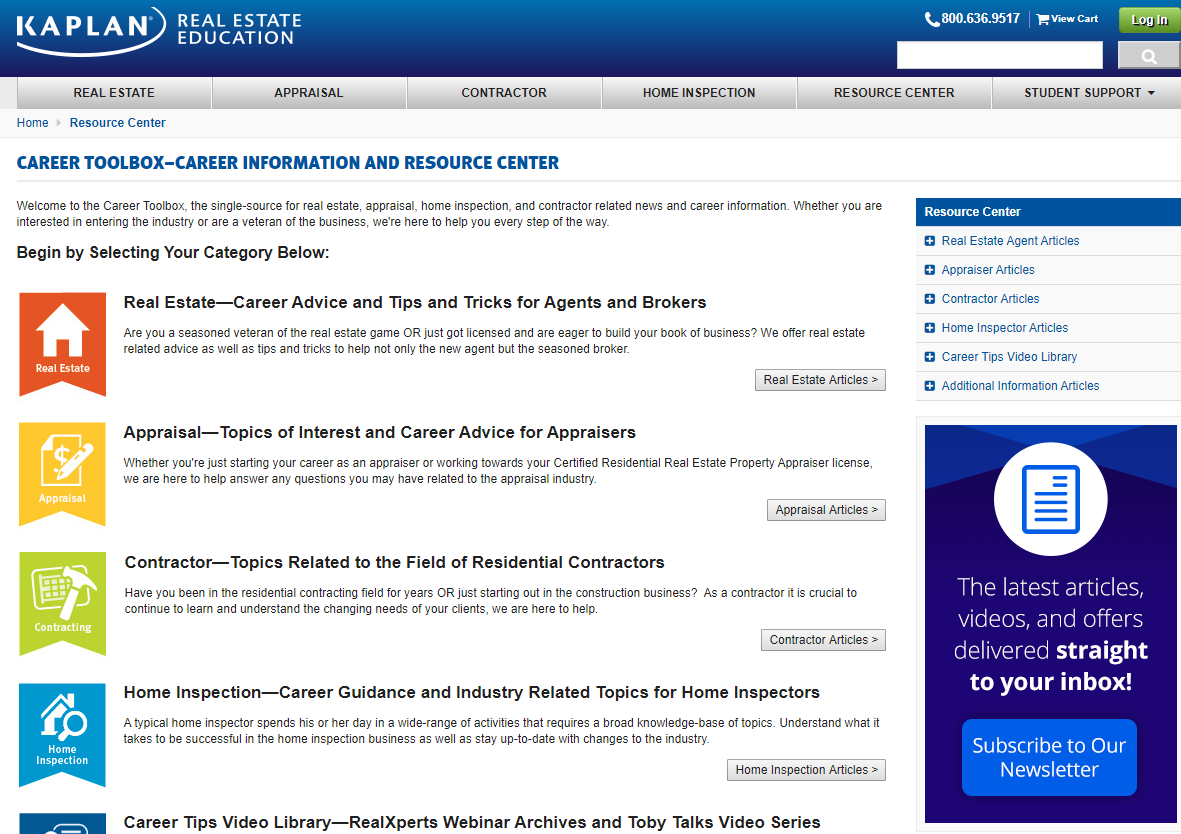Screen dimensions: 1181x834
Task: Click the orange Real Estate house icon
Action: [x=63, y=344]
